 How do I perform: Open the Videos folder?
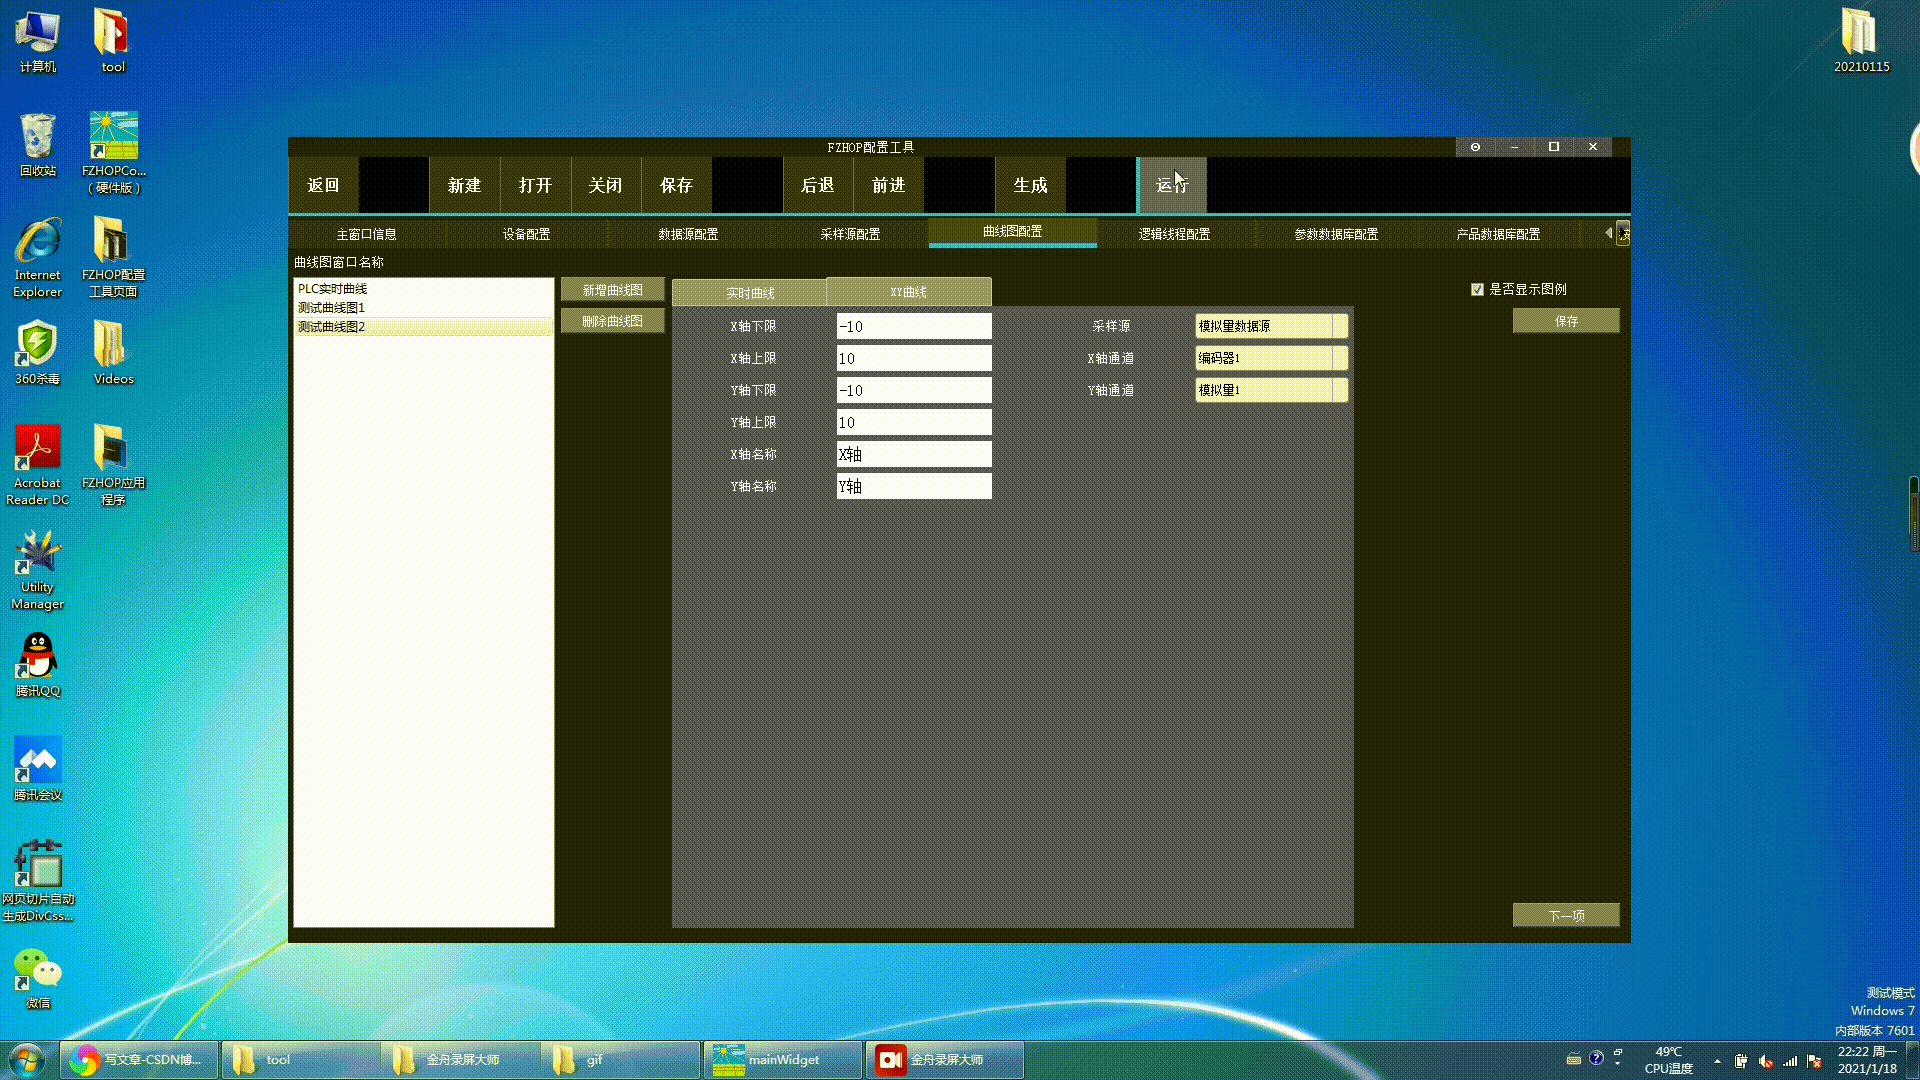113,353
